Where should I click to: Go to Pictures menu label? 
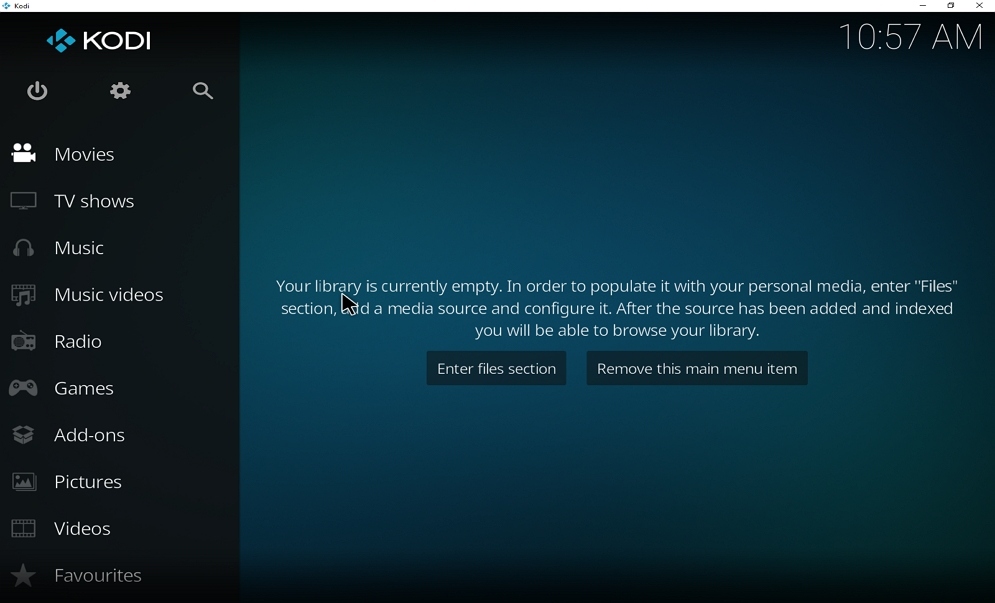pos(88,482)
